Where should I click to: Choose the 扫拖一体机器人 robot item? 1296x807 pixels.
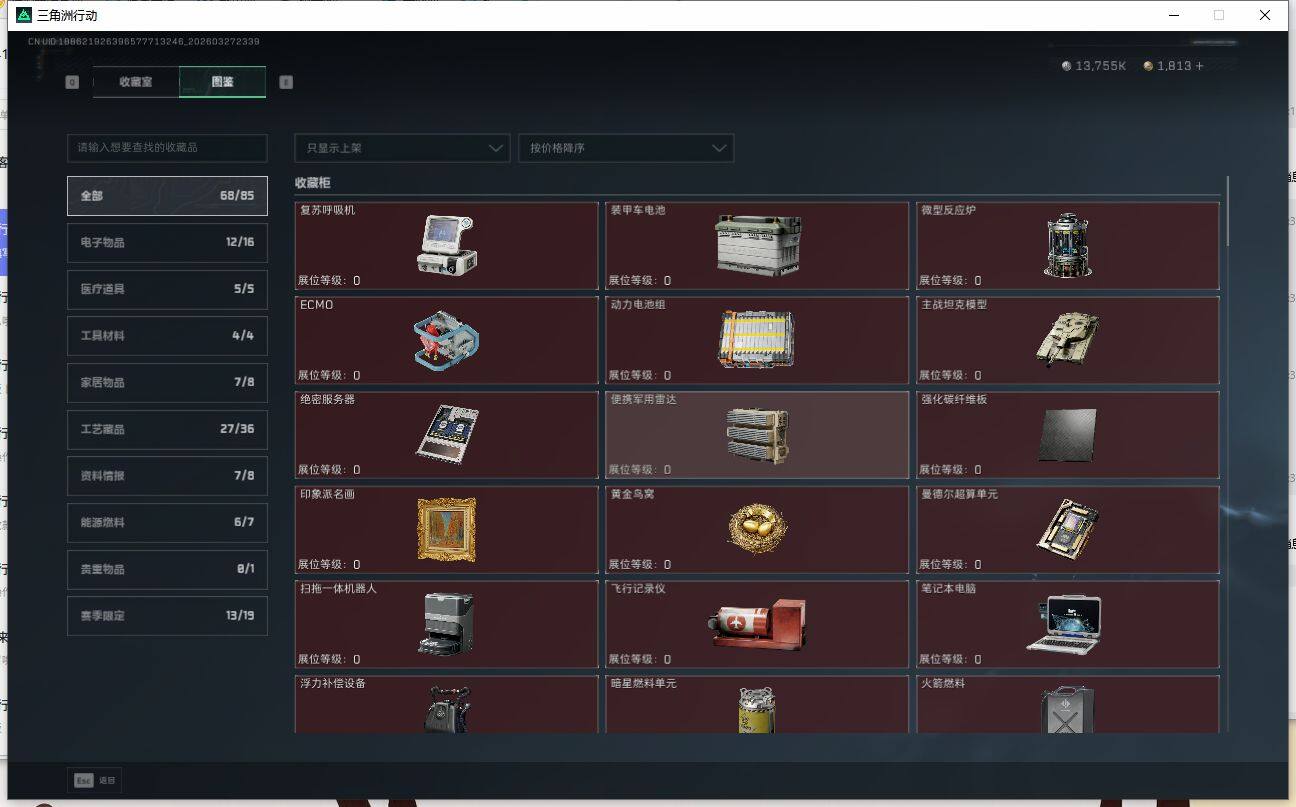pos(447,625)
